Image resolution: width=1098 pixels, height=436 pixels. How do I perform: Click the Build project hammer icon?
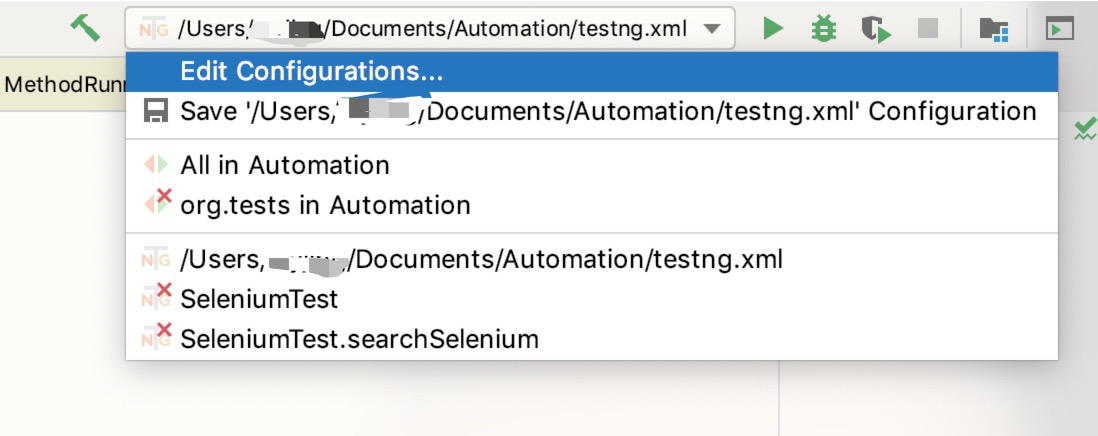coord(86,28)
